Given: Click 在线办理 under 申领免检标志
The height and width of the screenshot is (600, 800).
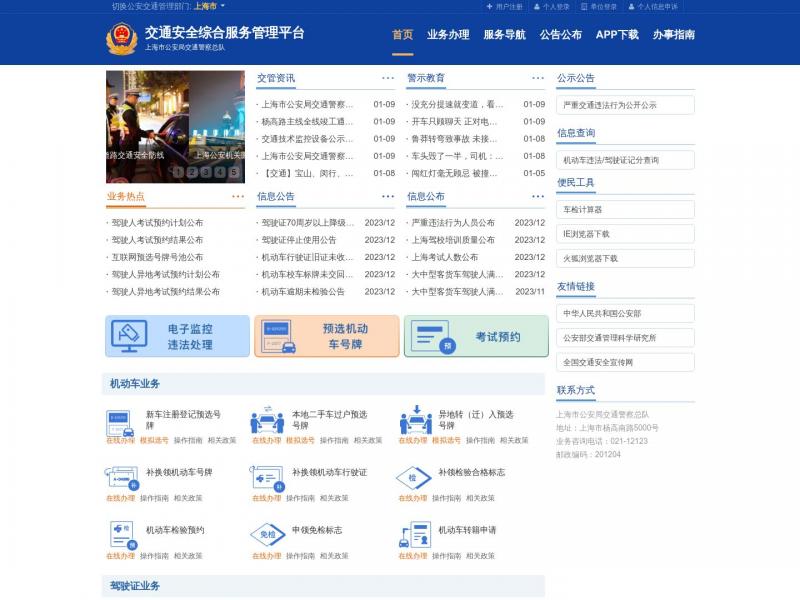Looking at the screenshot, I should click(x=266, y=556).
